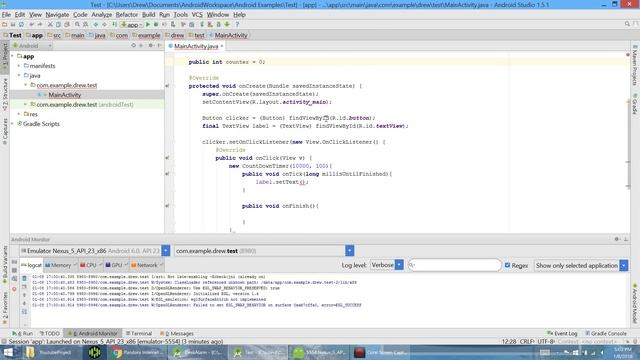Select MainActivity in the project tree
The height and width of the screenshot is (360, 640).
pyautogui.click(x=64, y=95)
